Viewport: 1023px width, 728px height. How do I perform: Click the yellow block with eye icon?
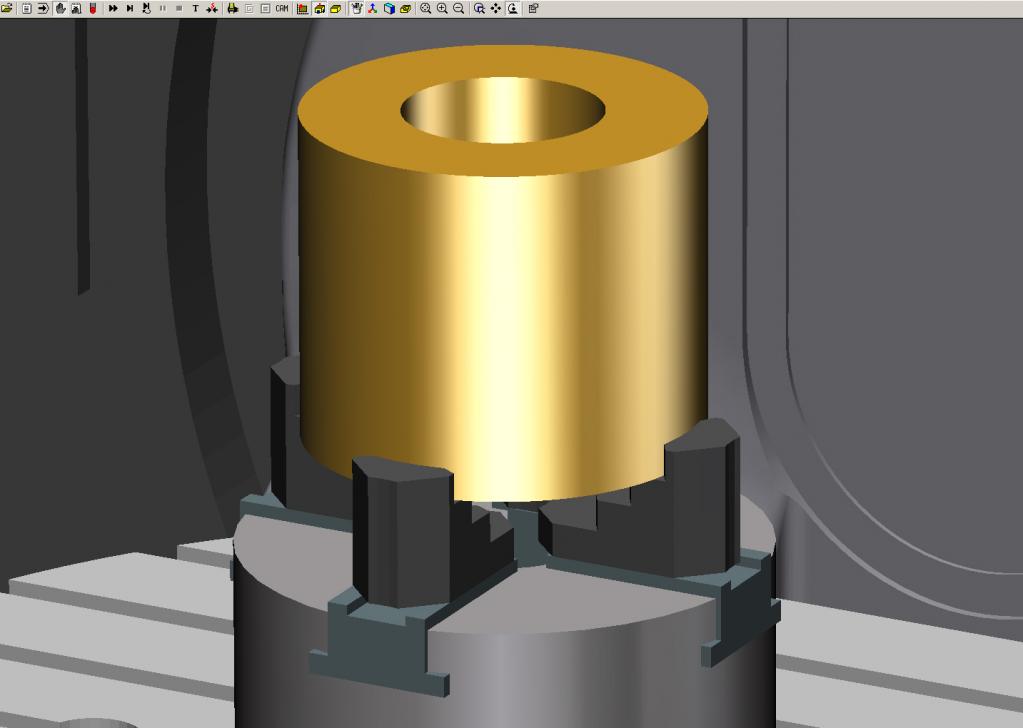coord(406,8)
